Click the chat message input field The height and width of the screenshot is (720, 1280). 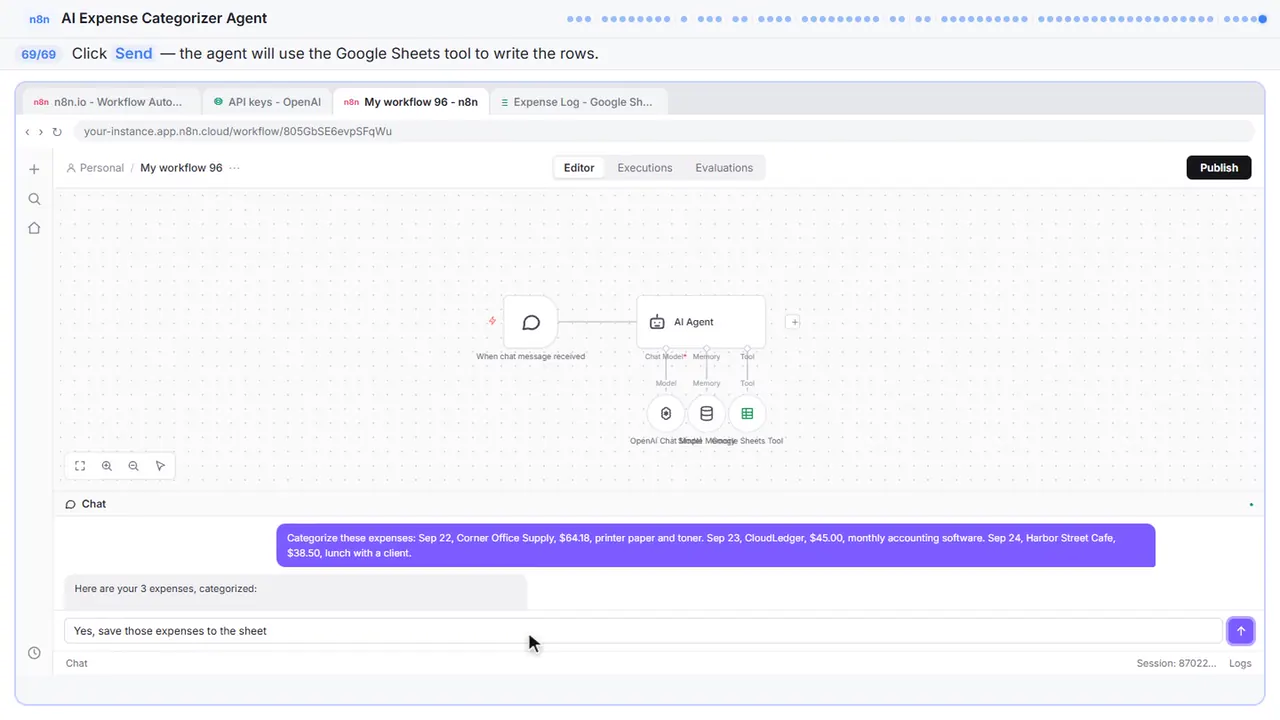tap(643, 631)
